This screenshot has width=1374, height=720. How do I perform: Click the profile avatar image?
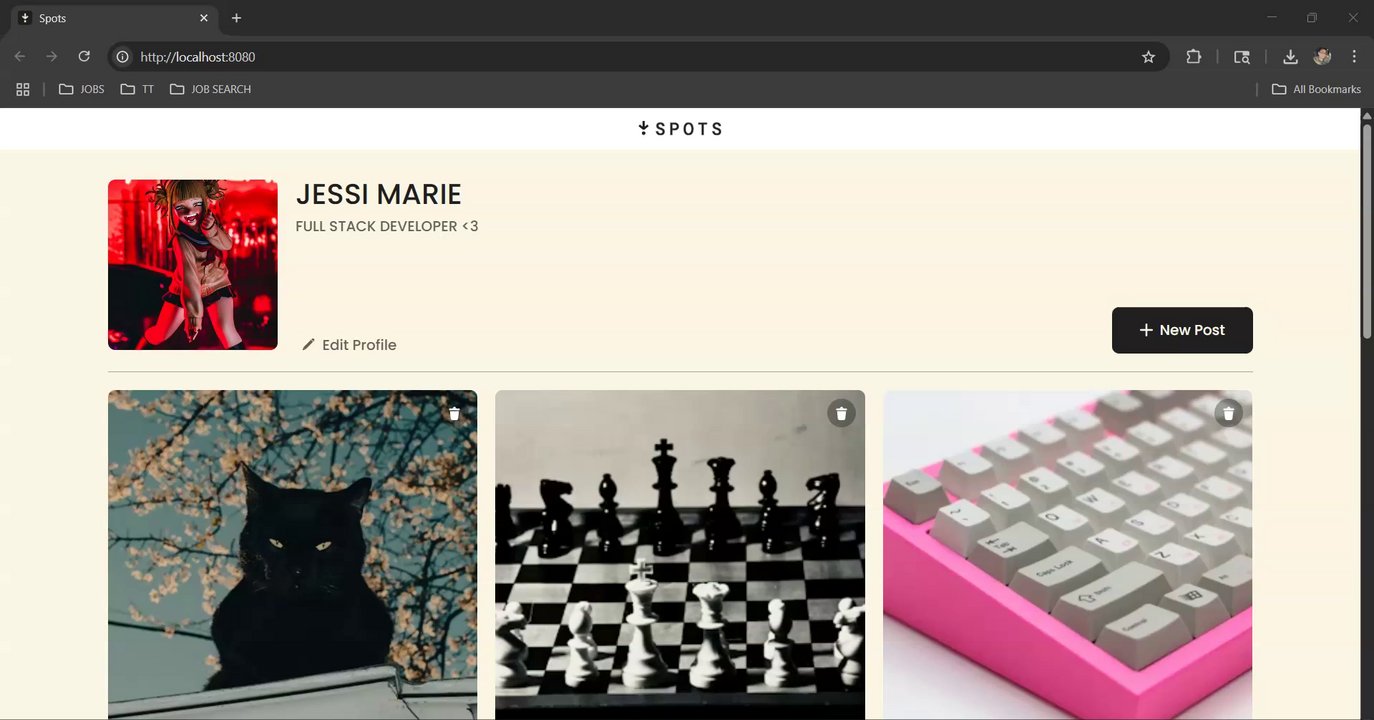[x=193, y=265]
